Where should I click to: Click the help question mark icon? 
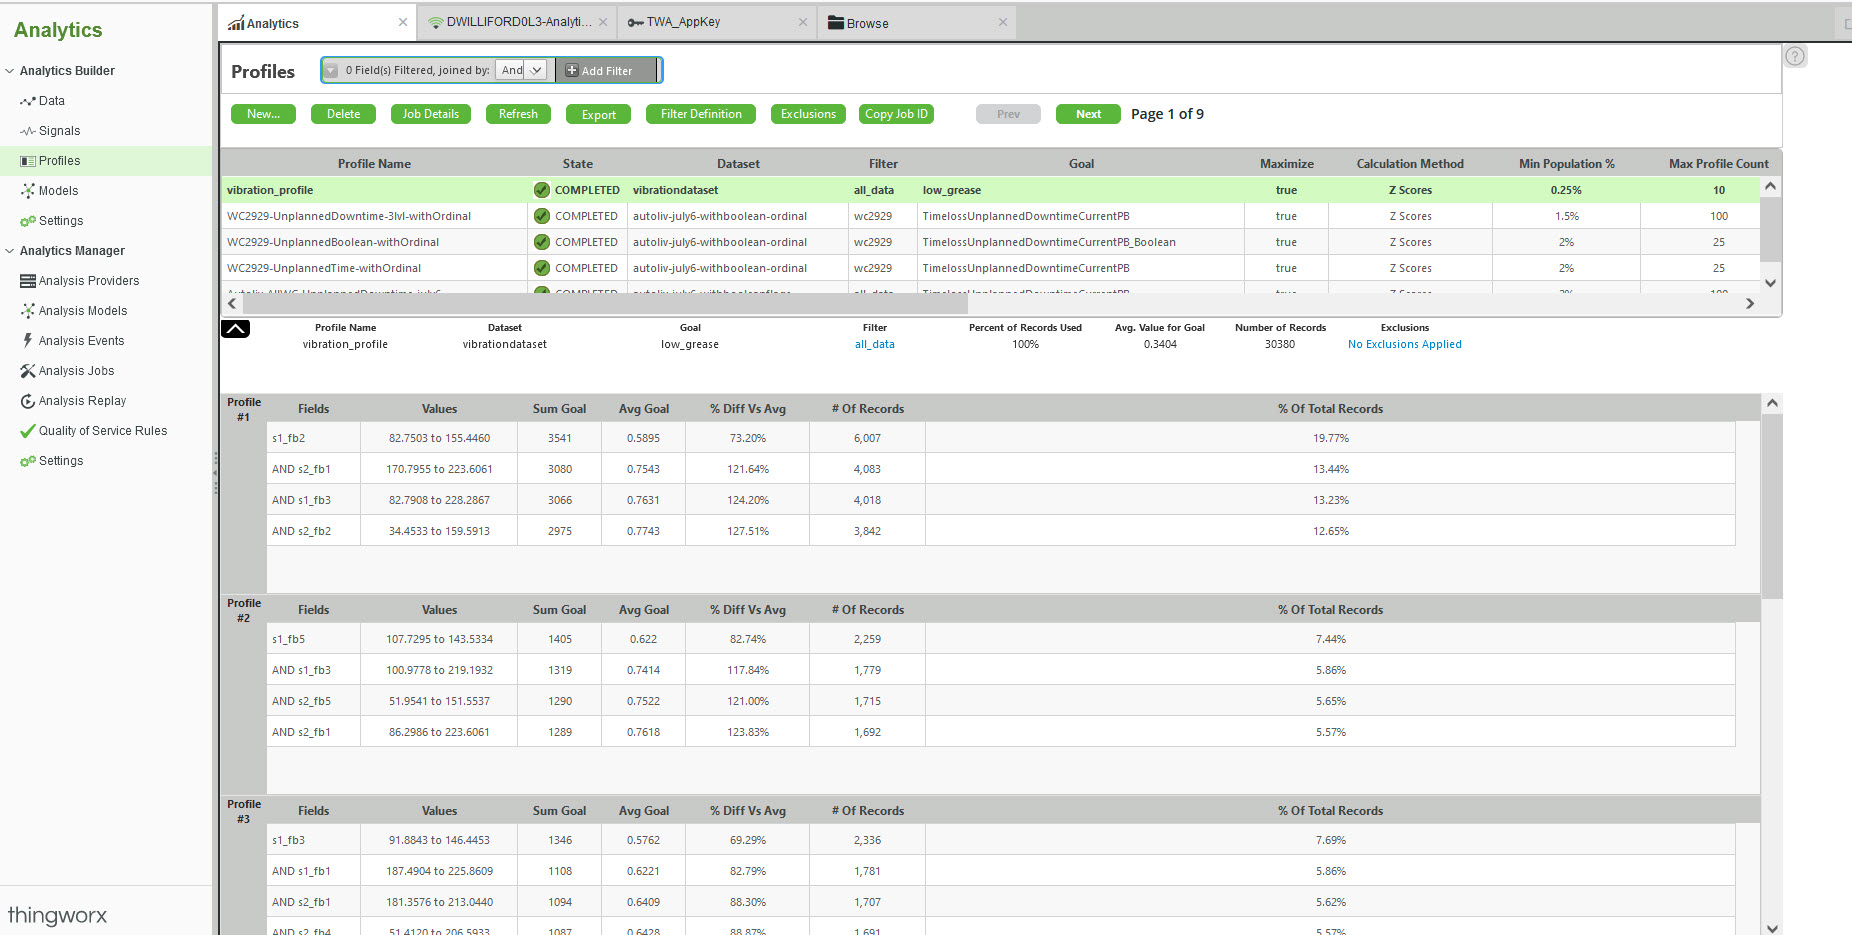pos(1795,57)
